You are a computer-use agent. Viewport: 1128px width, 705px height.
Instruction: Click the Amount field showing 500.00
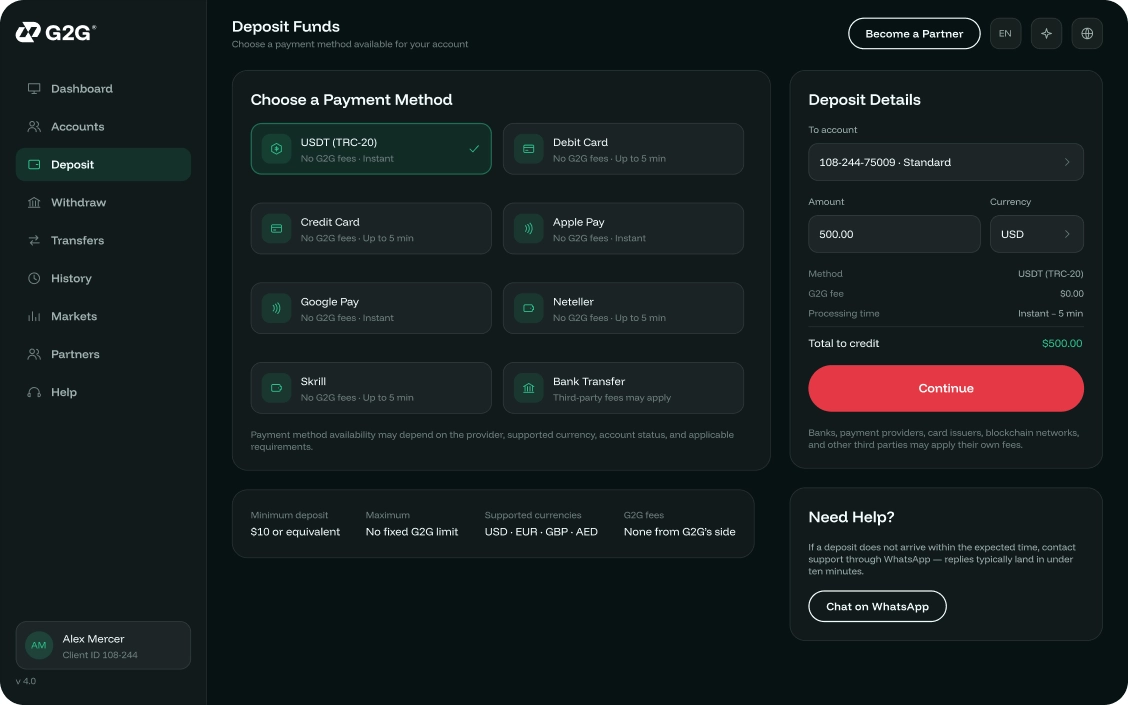(x=894, y=235)
